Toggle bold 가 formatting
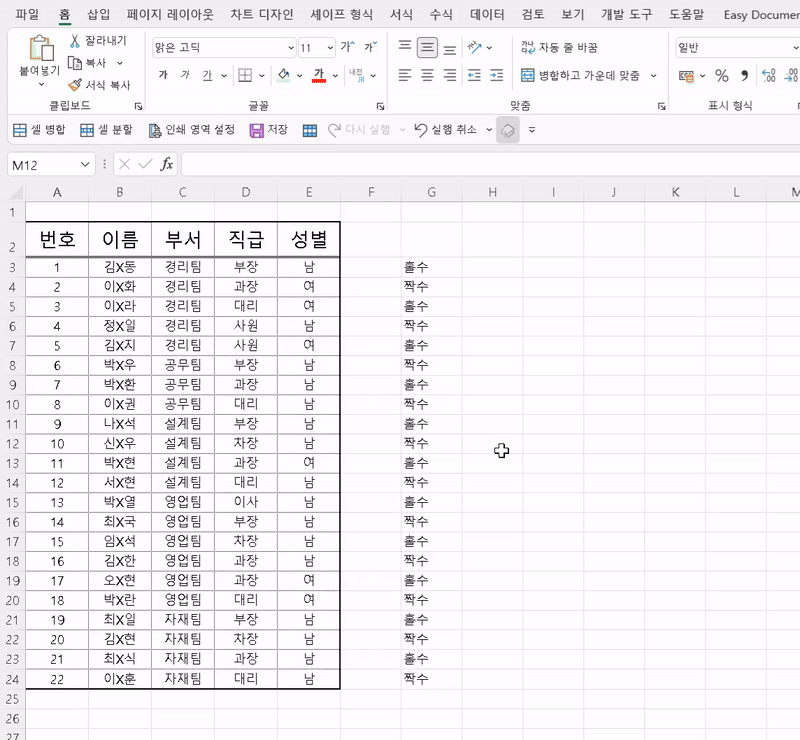The height and width of the screenshot is (740, 800). [x=163, y=76]
